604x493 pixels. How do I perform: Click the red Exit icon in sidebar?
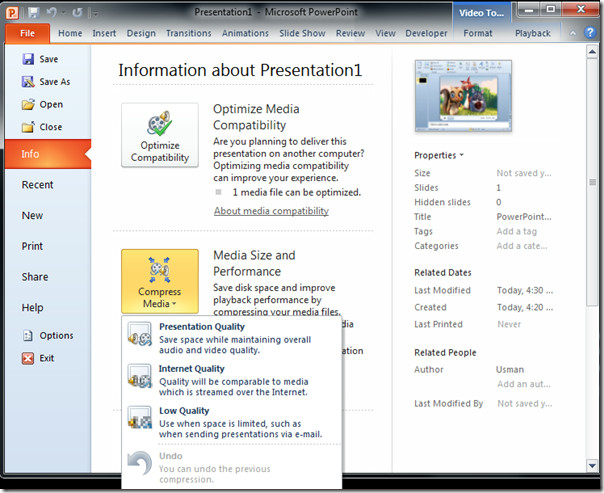(28, 358)
